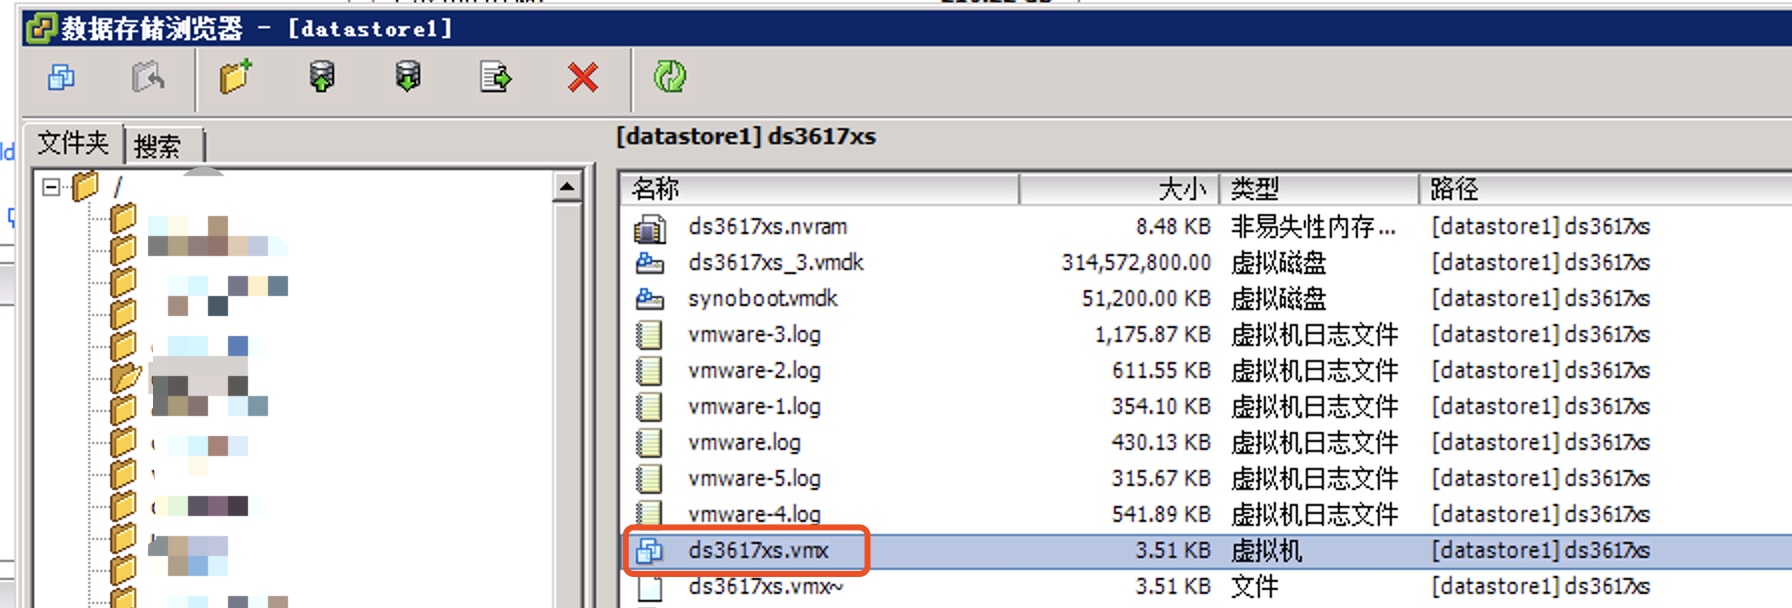Click type cell 非易失性内存...
Viewport: 1792px width, 608px height.
pos(1313,227)
